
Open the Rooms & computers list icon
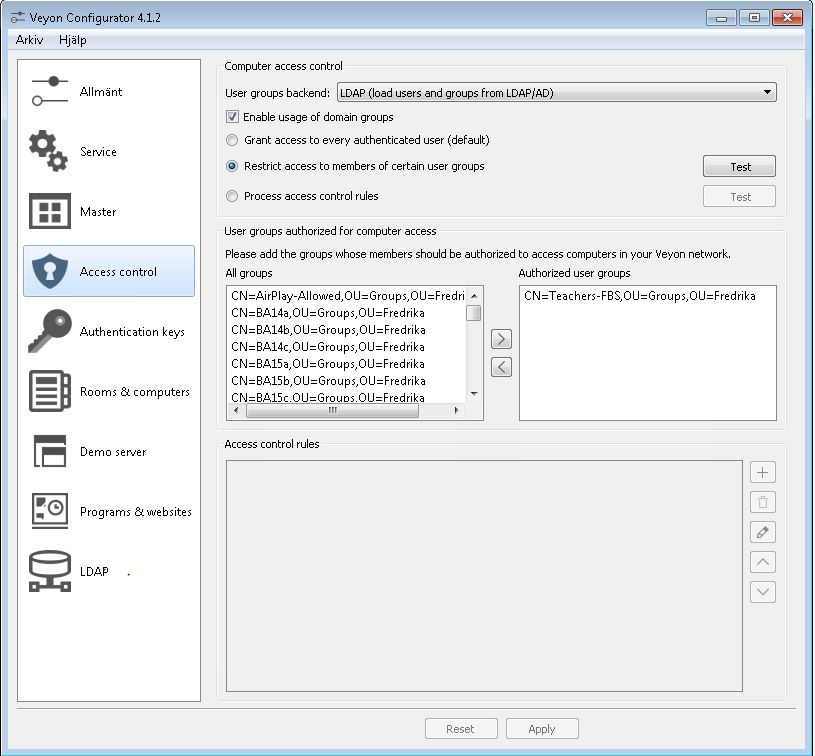tap(49, 391)
